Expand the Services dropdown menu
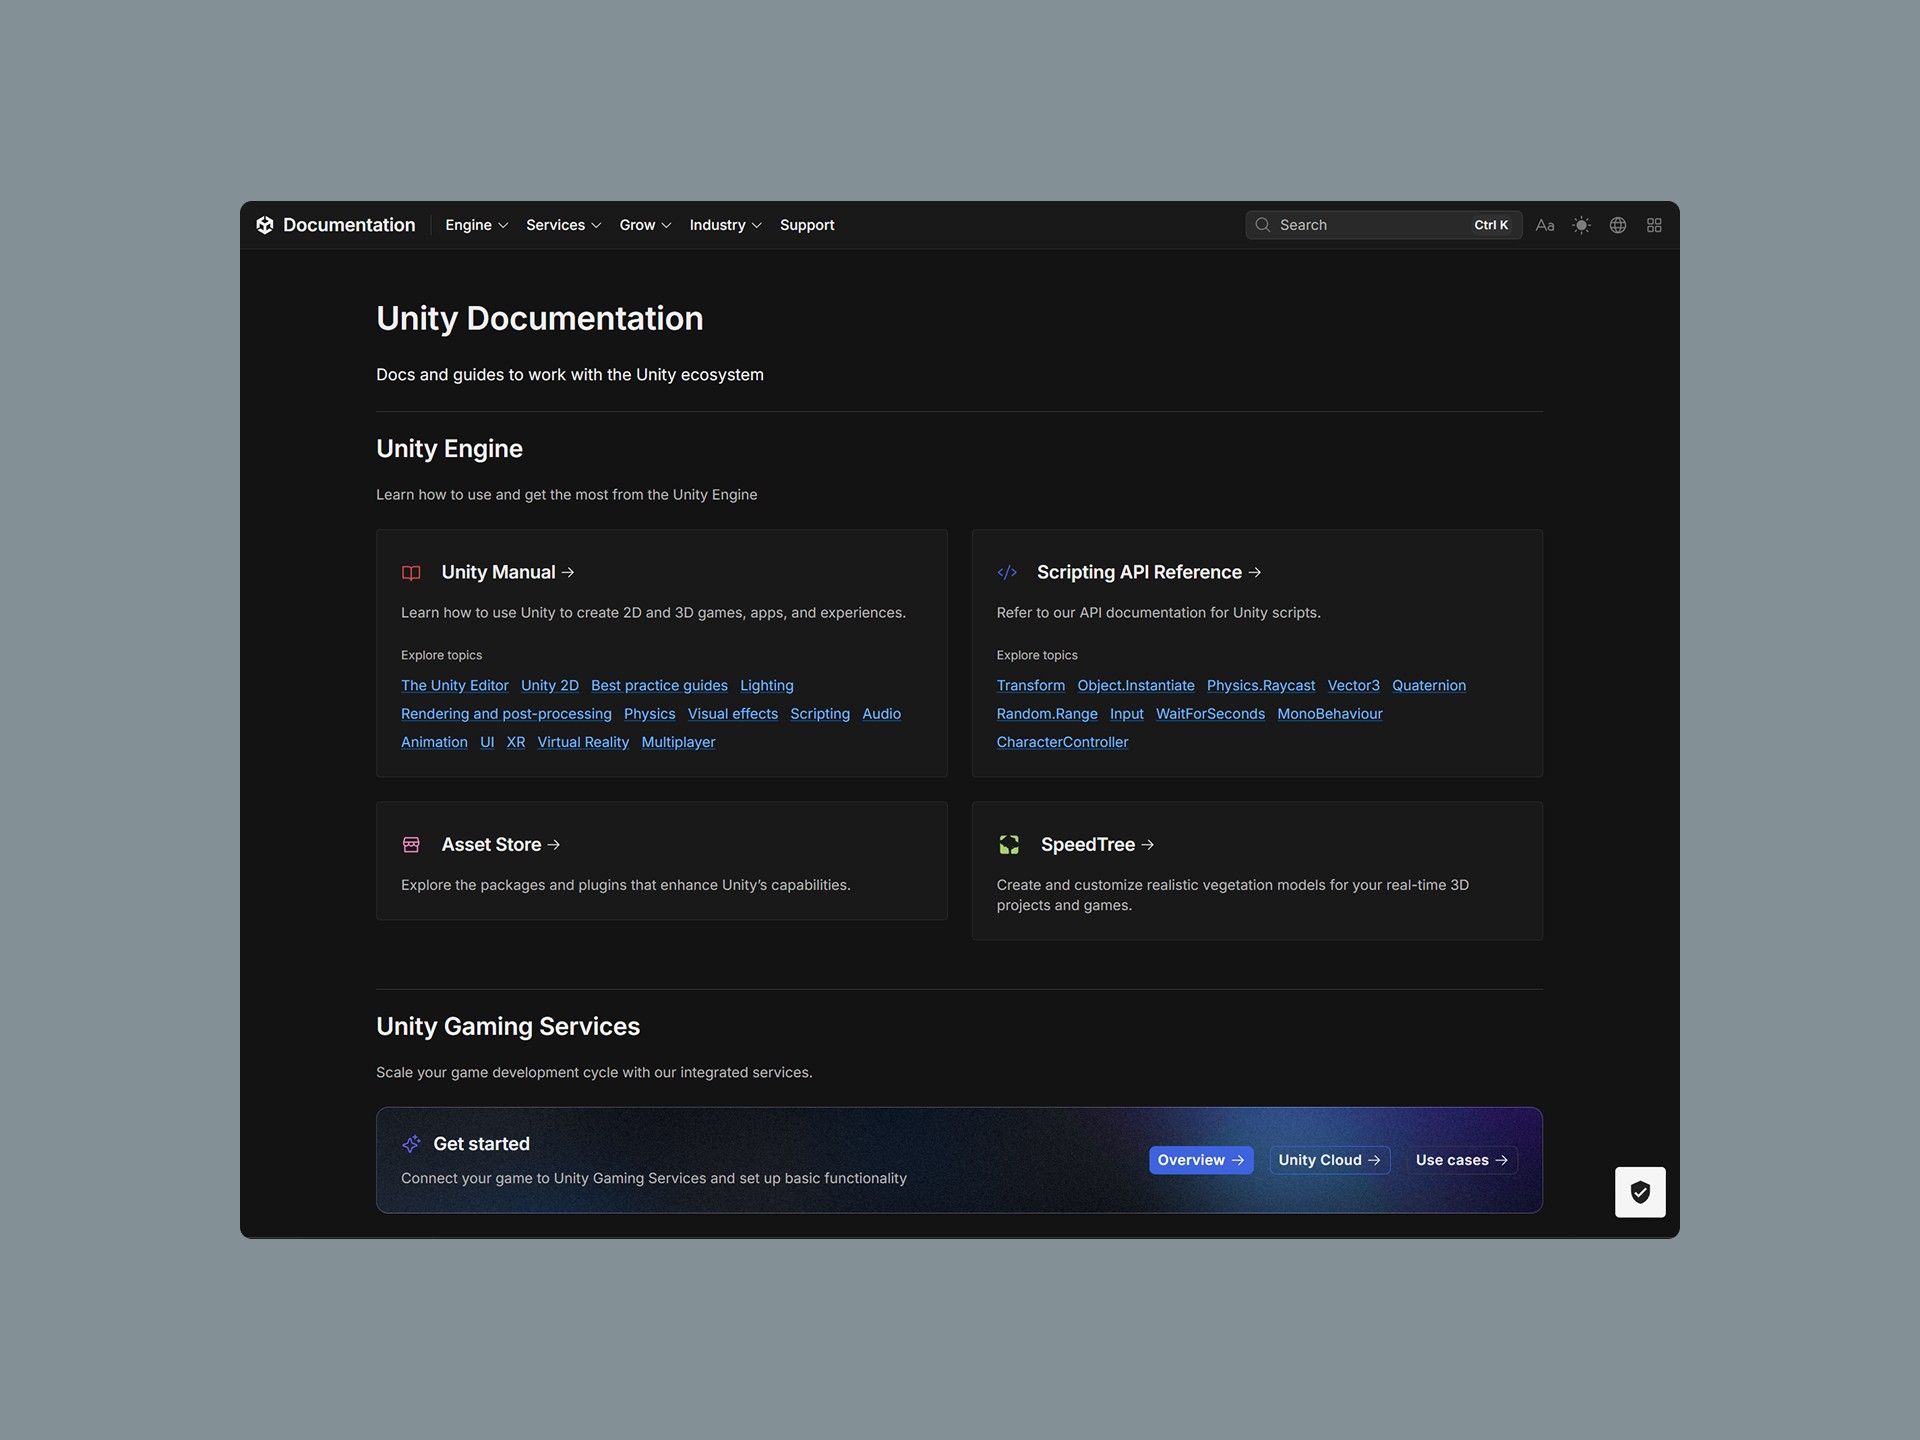 pos(563,225)
